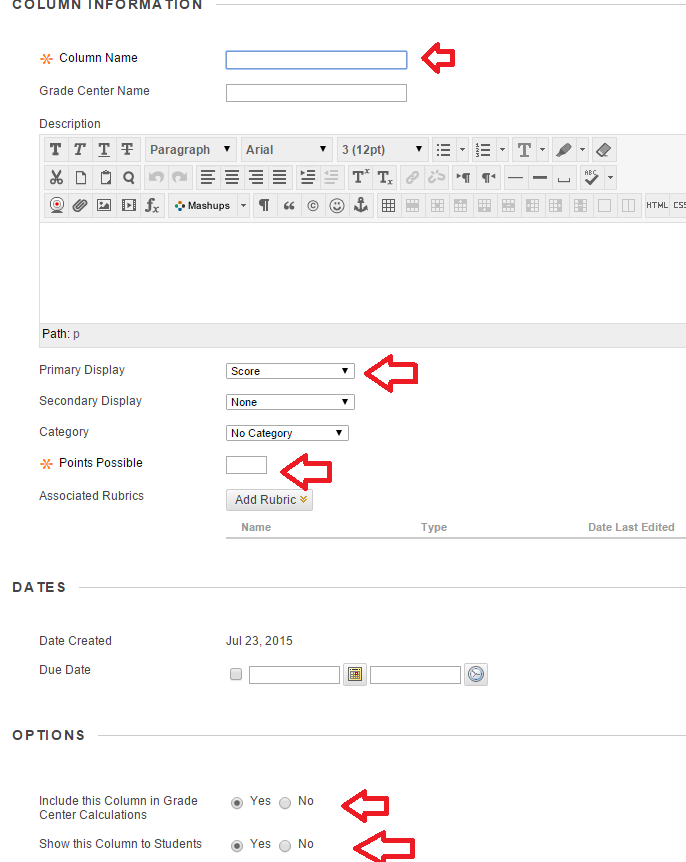Justify text in editor

[280, 178]
